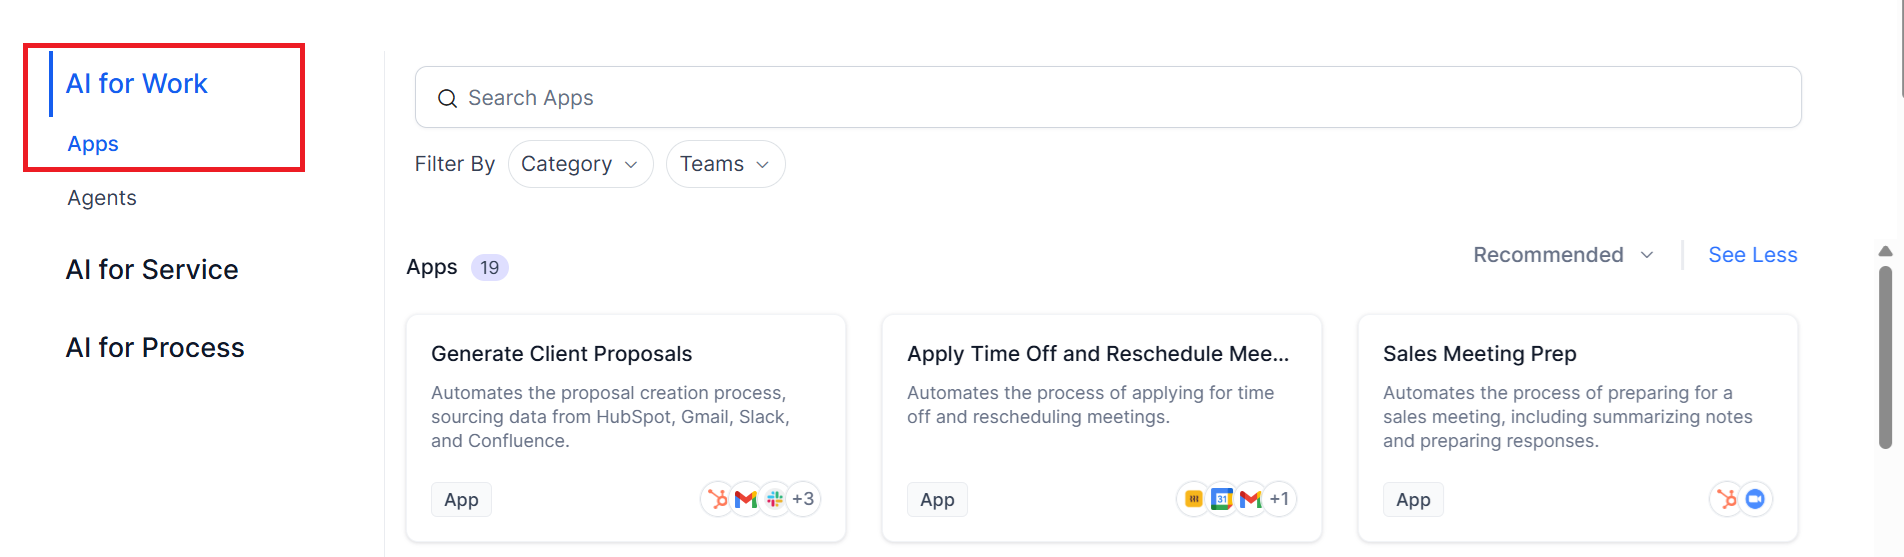Click Gmail icon on Generate Client Proposals card

point(746,498)
